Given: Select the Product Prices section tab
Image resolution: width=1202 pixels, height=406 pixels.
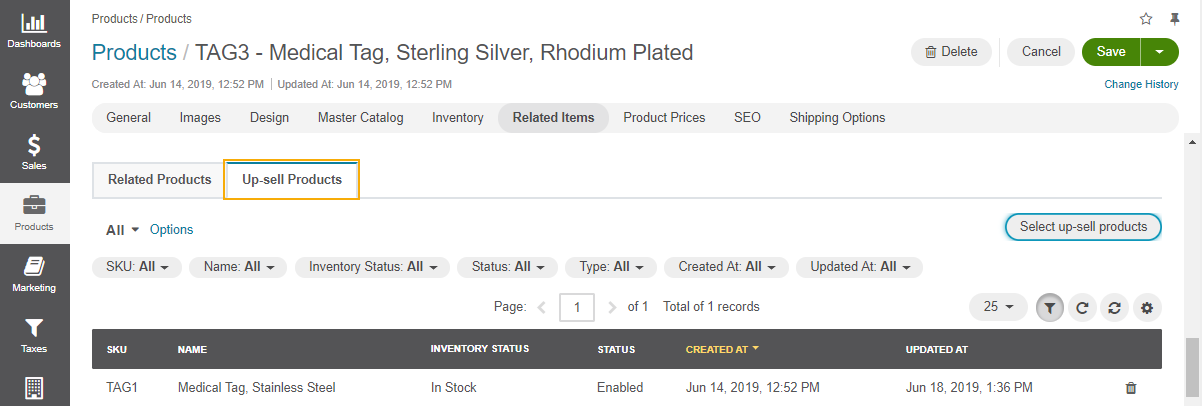Looking at the screenshot, I should tap(664, 118).
